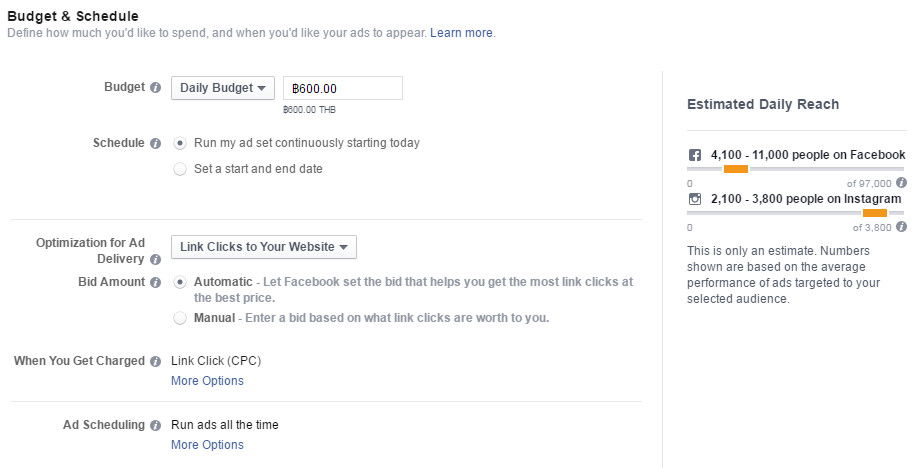922x468 pixels.
Task: Open the Daily Budget dropdown
Action: [x=223, y=88]
